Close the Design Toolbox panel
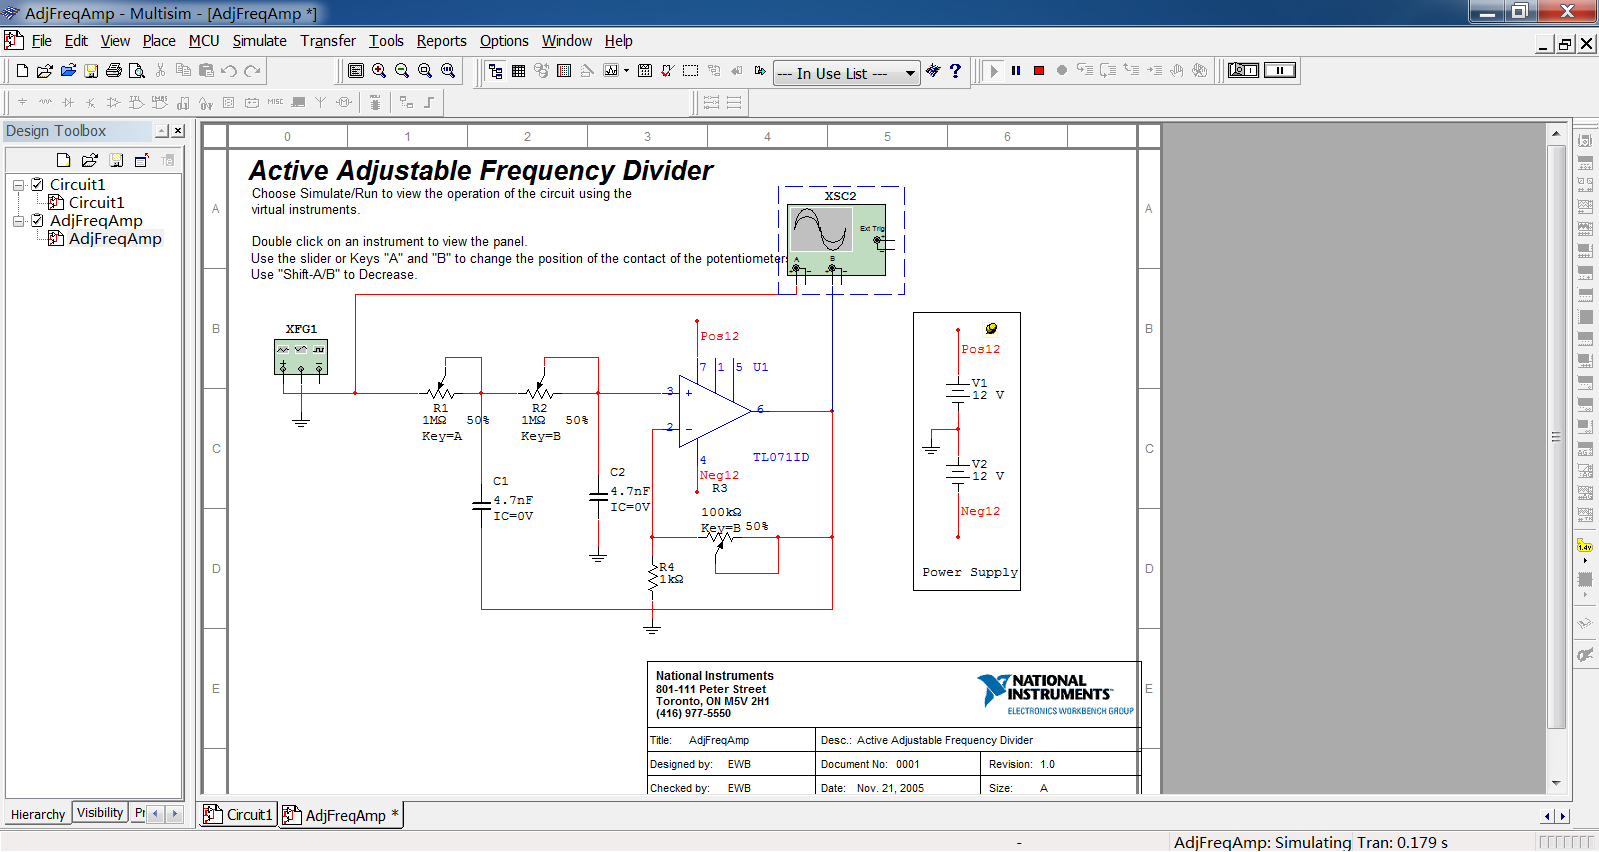 tap(178, 131)
